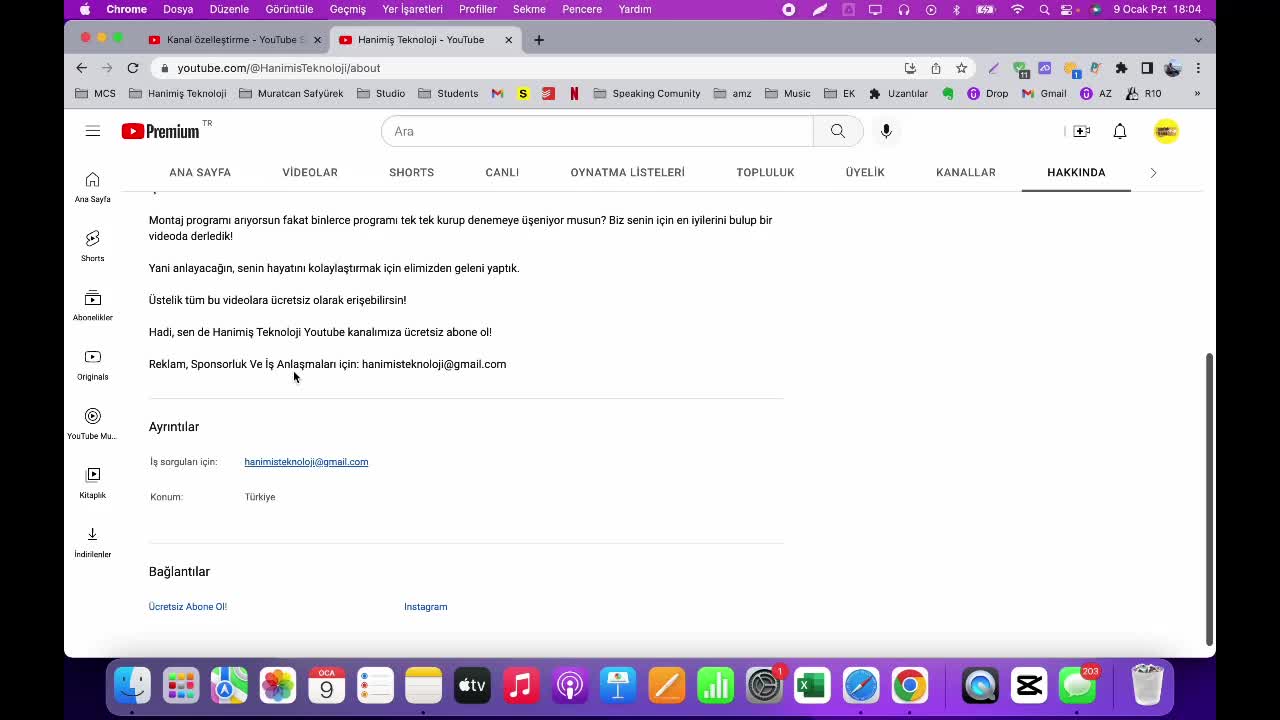The width and height of the screenshot is (1280, 720).
Task: Open the Speaking Comunity bookmark folder
Action: (x=647, y=93)
